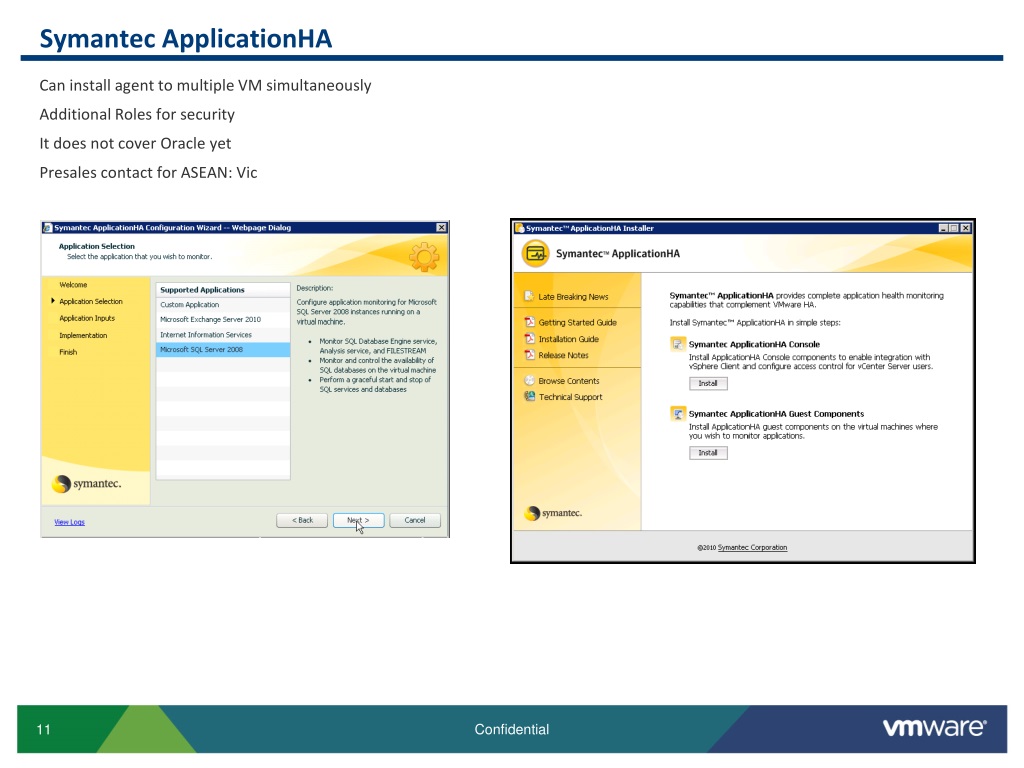Click the Supported Applications column header
The width and height of the screenshot is (1024, 768).
pos(223,289)
